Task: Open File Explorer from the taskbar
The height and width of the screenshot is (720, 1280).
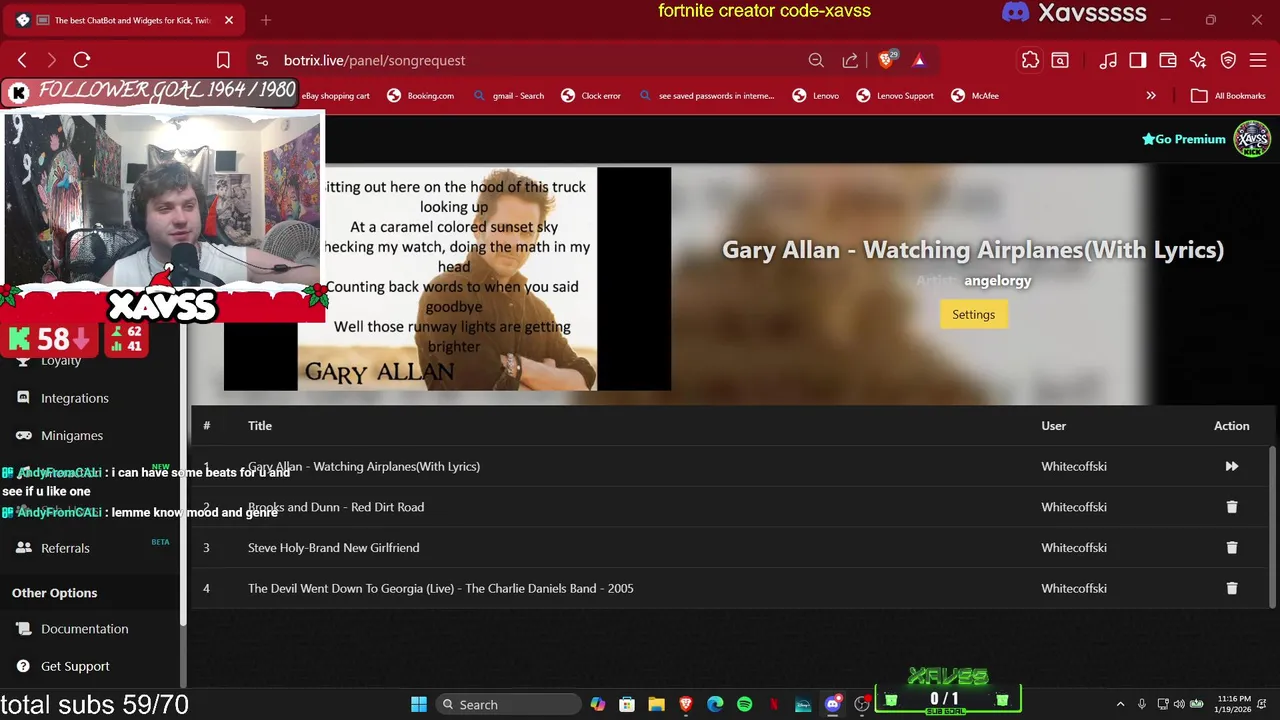Action: [656, 704]
